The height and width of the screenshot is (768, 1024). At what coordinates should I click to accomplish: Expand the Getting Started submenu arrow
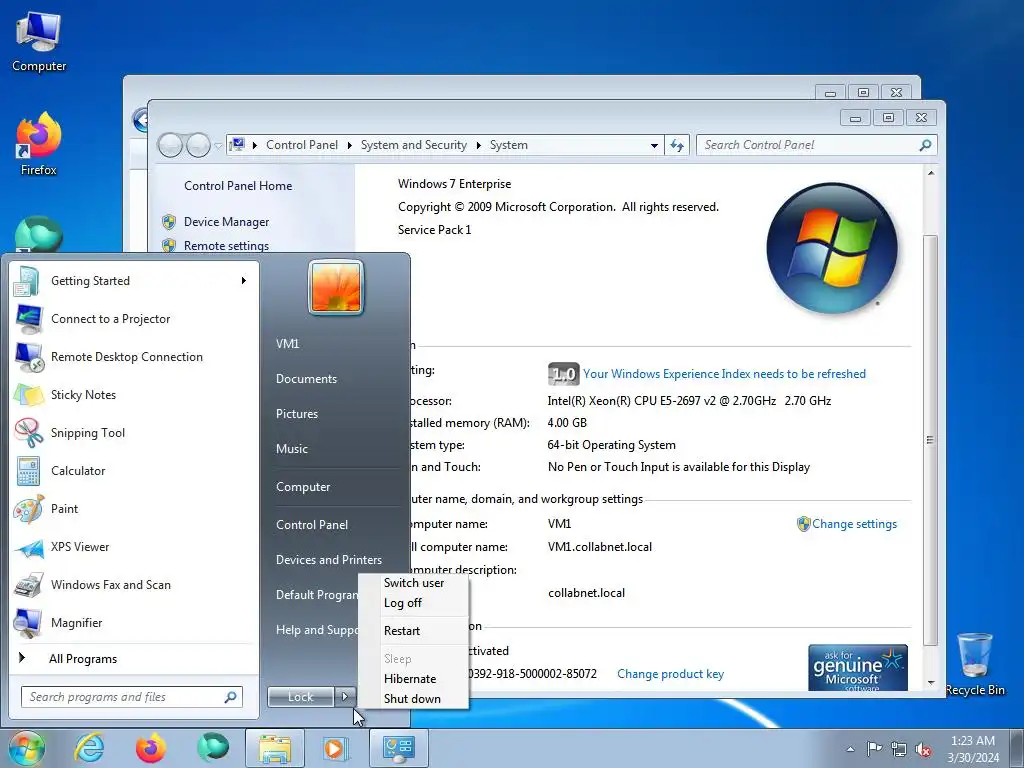click(x=244, y=281)
